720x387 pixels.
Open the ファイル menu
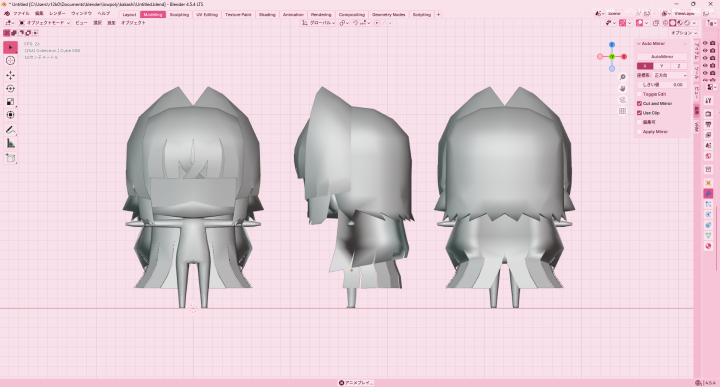coord(21,14)
